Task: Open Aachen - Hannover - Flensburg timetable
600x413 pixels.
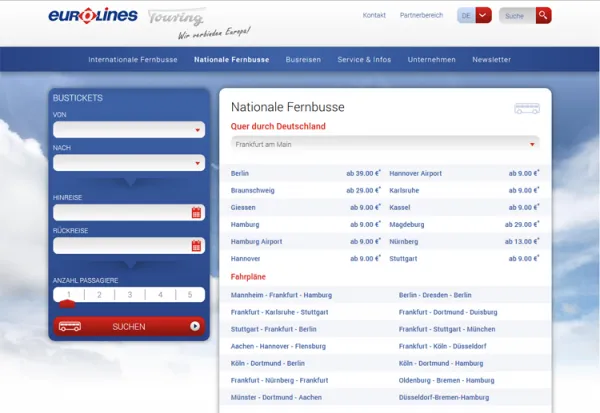Action: 278,346
